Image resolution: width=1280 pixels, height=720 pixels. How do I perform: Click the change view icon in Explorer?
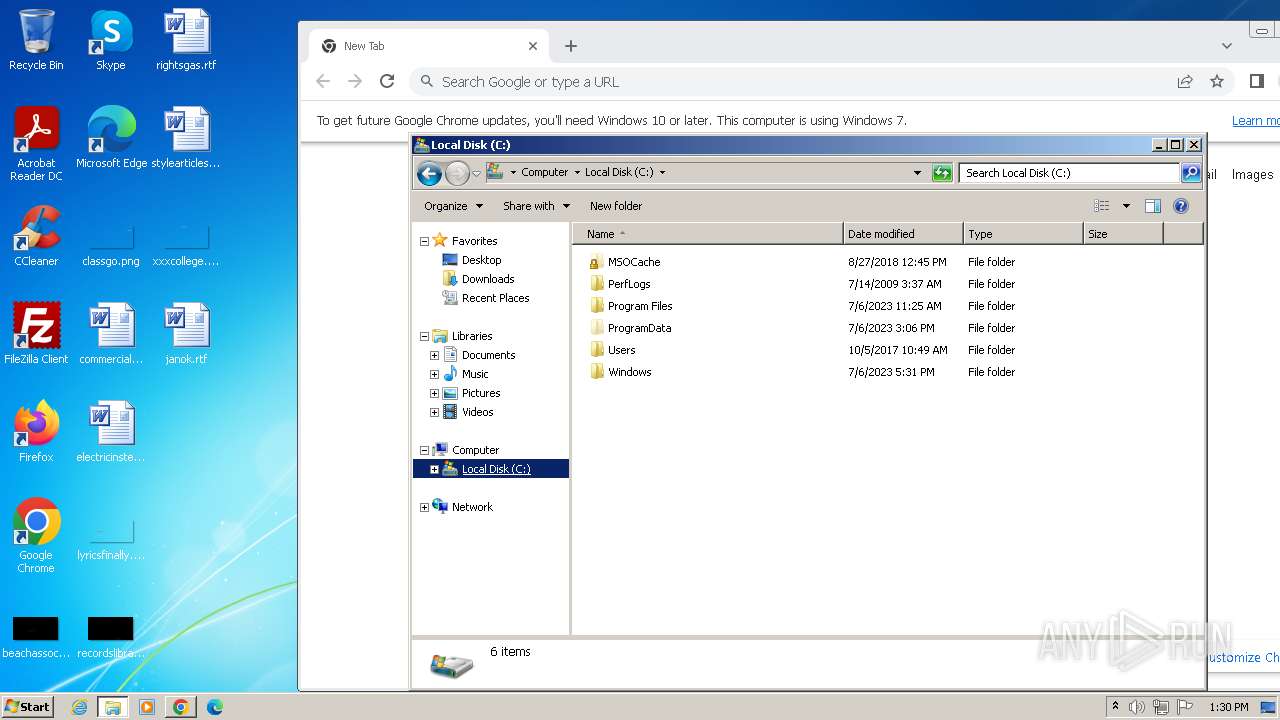pos(1102,206)
